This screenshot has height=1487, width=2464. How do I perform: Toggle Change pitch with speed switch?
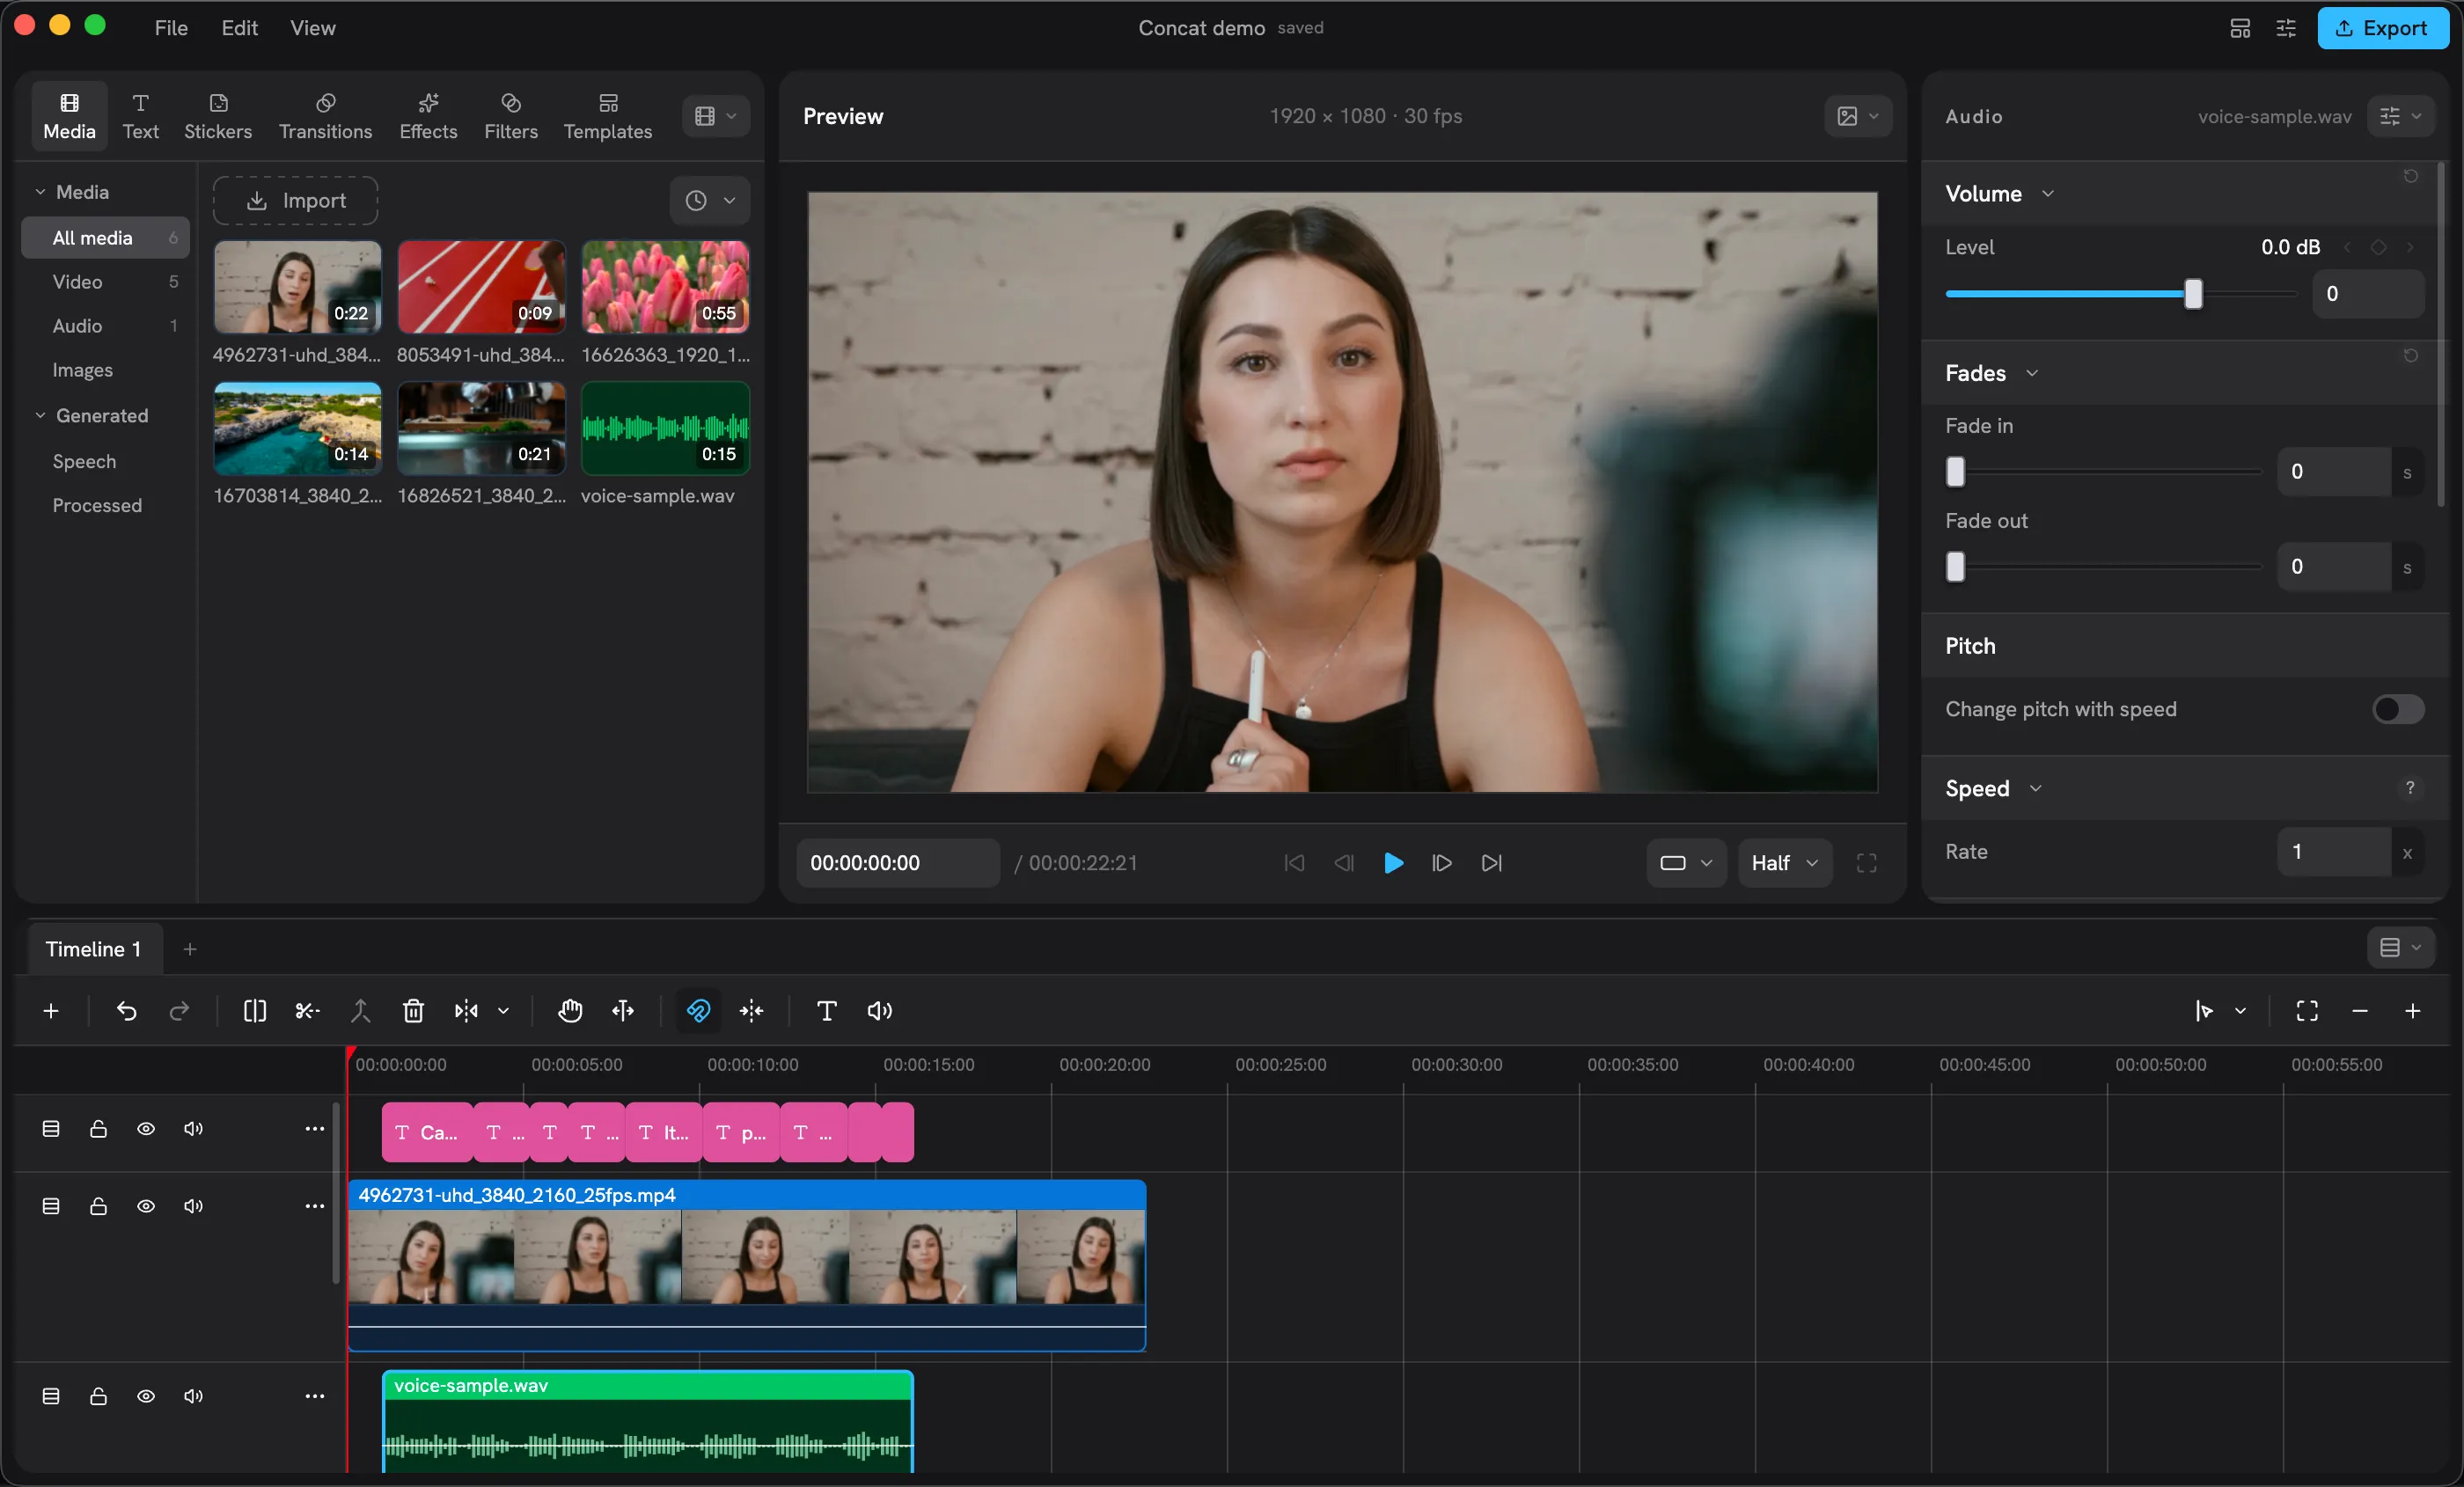(x=2398, y=709)
